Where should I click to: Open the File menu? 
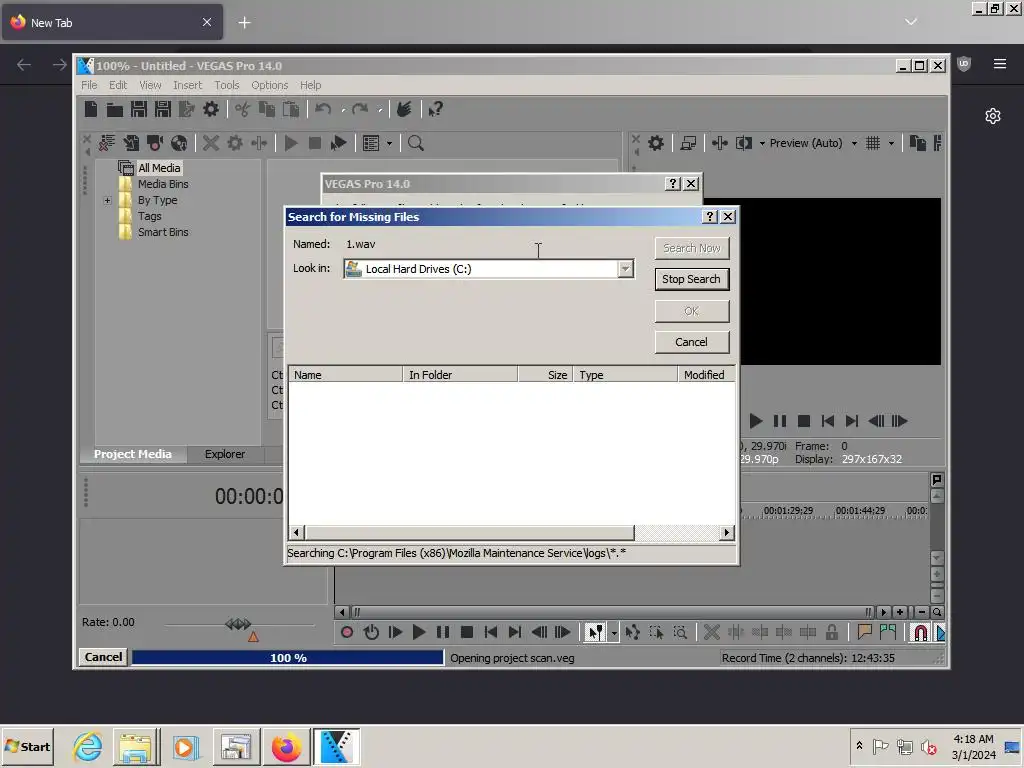pyautogui.click(x=89, y=85)
